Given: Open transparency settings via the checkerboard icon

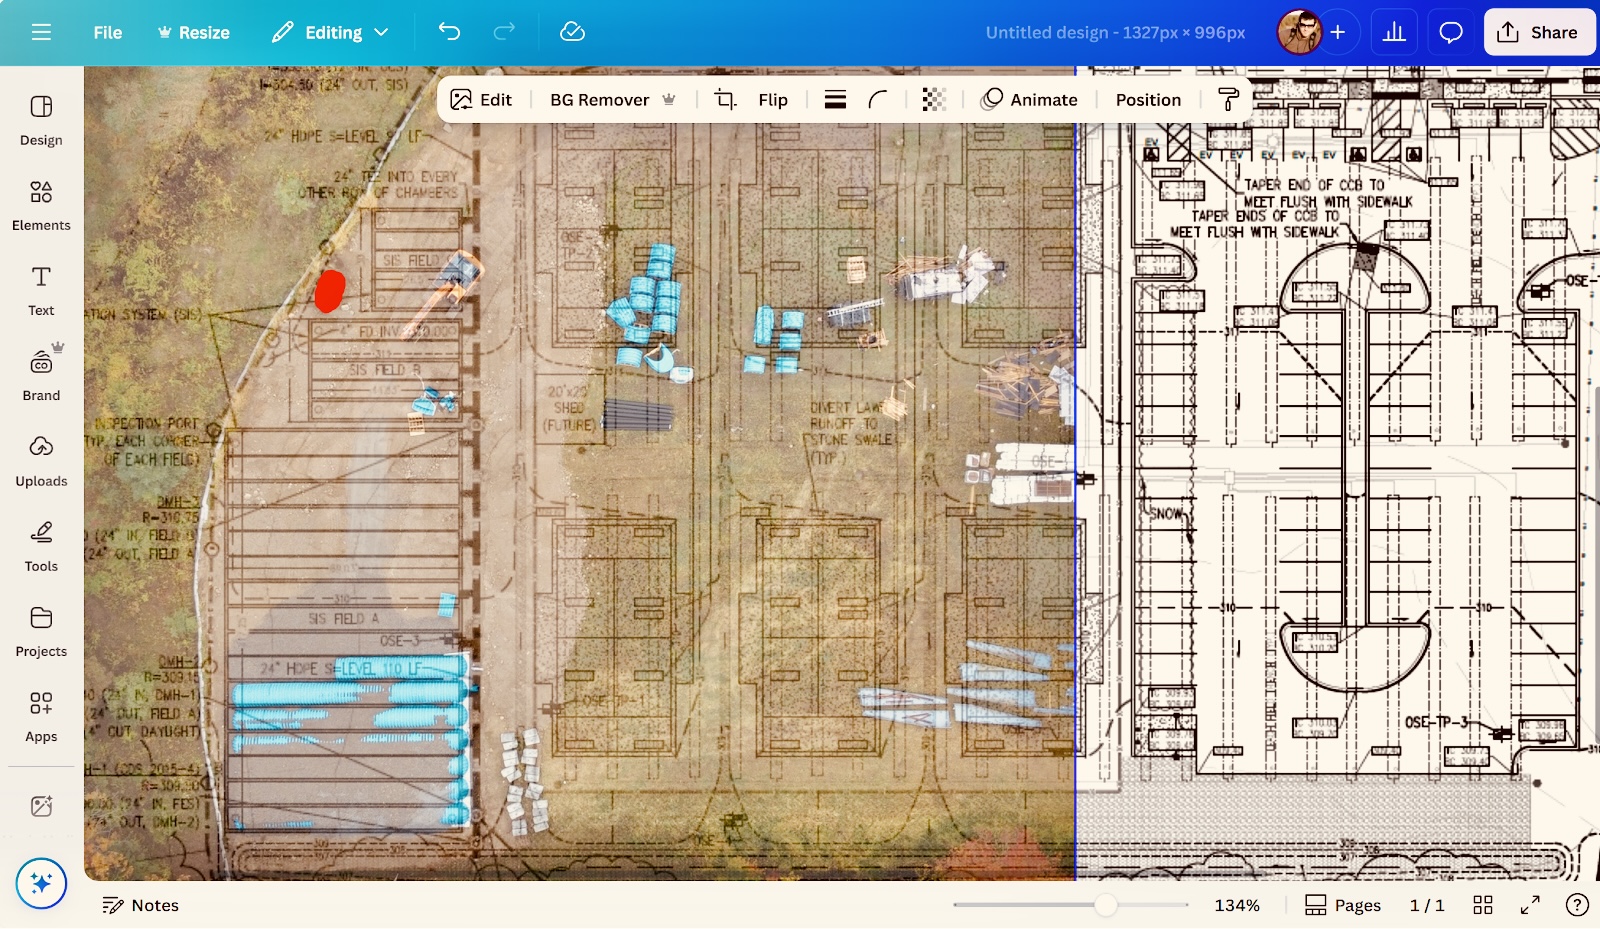Looking at the screenshot, I should pos(934,99).
